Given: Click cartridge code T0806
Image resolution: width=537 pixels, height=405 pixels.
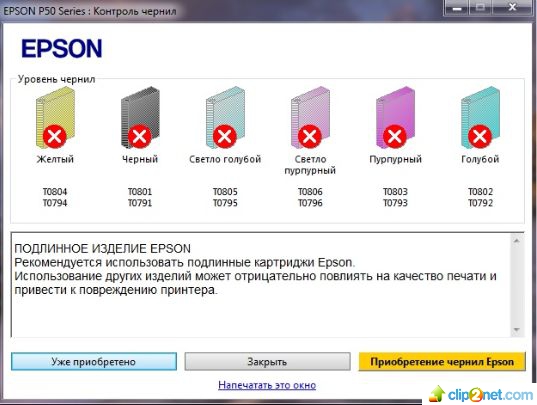Looking at the screenshot, I should point(310,191).
